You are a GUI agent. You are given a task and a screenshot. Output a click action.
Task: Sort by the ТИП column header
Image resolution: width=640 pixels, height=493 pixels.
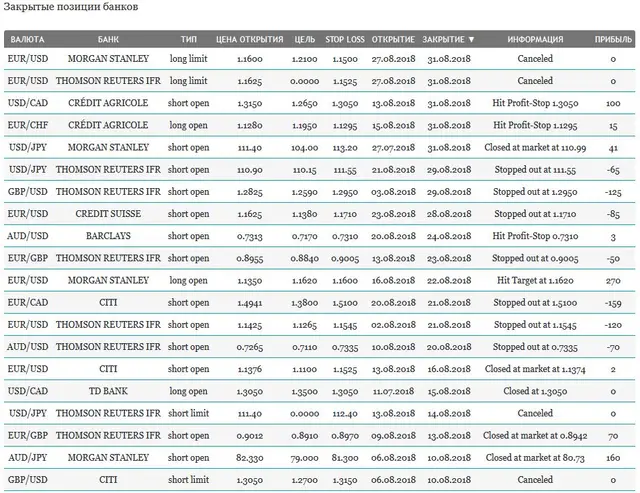(x=189, y=40)
